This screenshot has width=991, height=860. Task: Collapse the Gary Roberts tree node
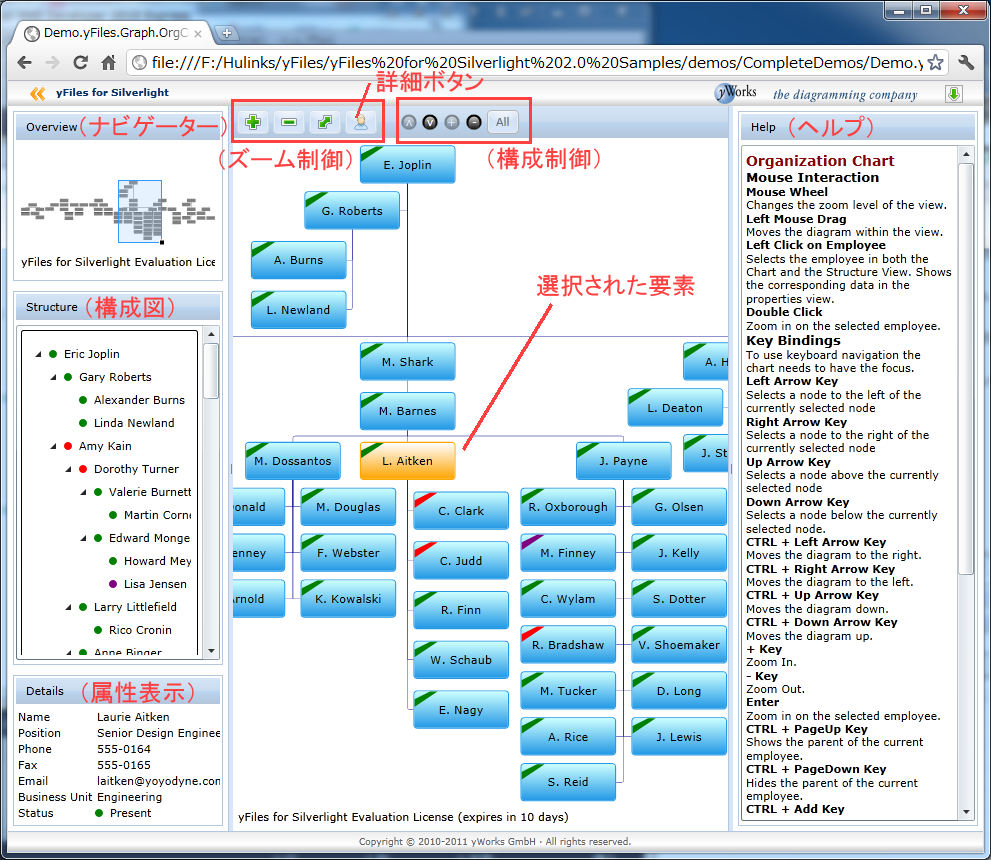tap(53, 377)
